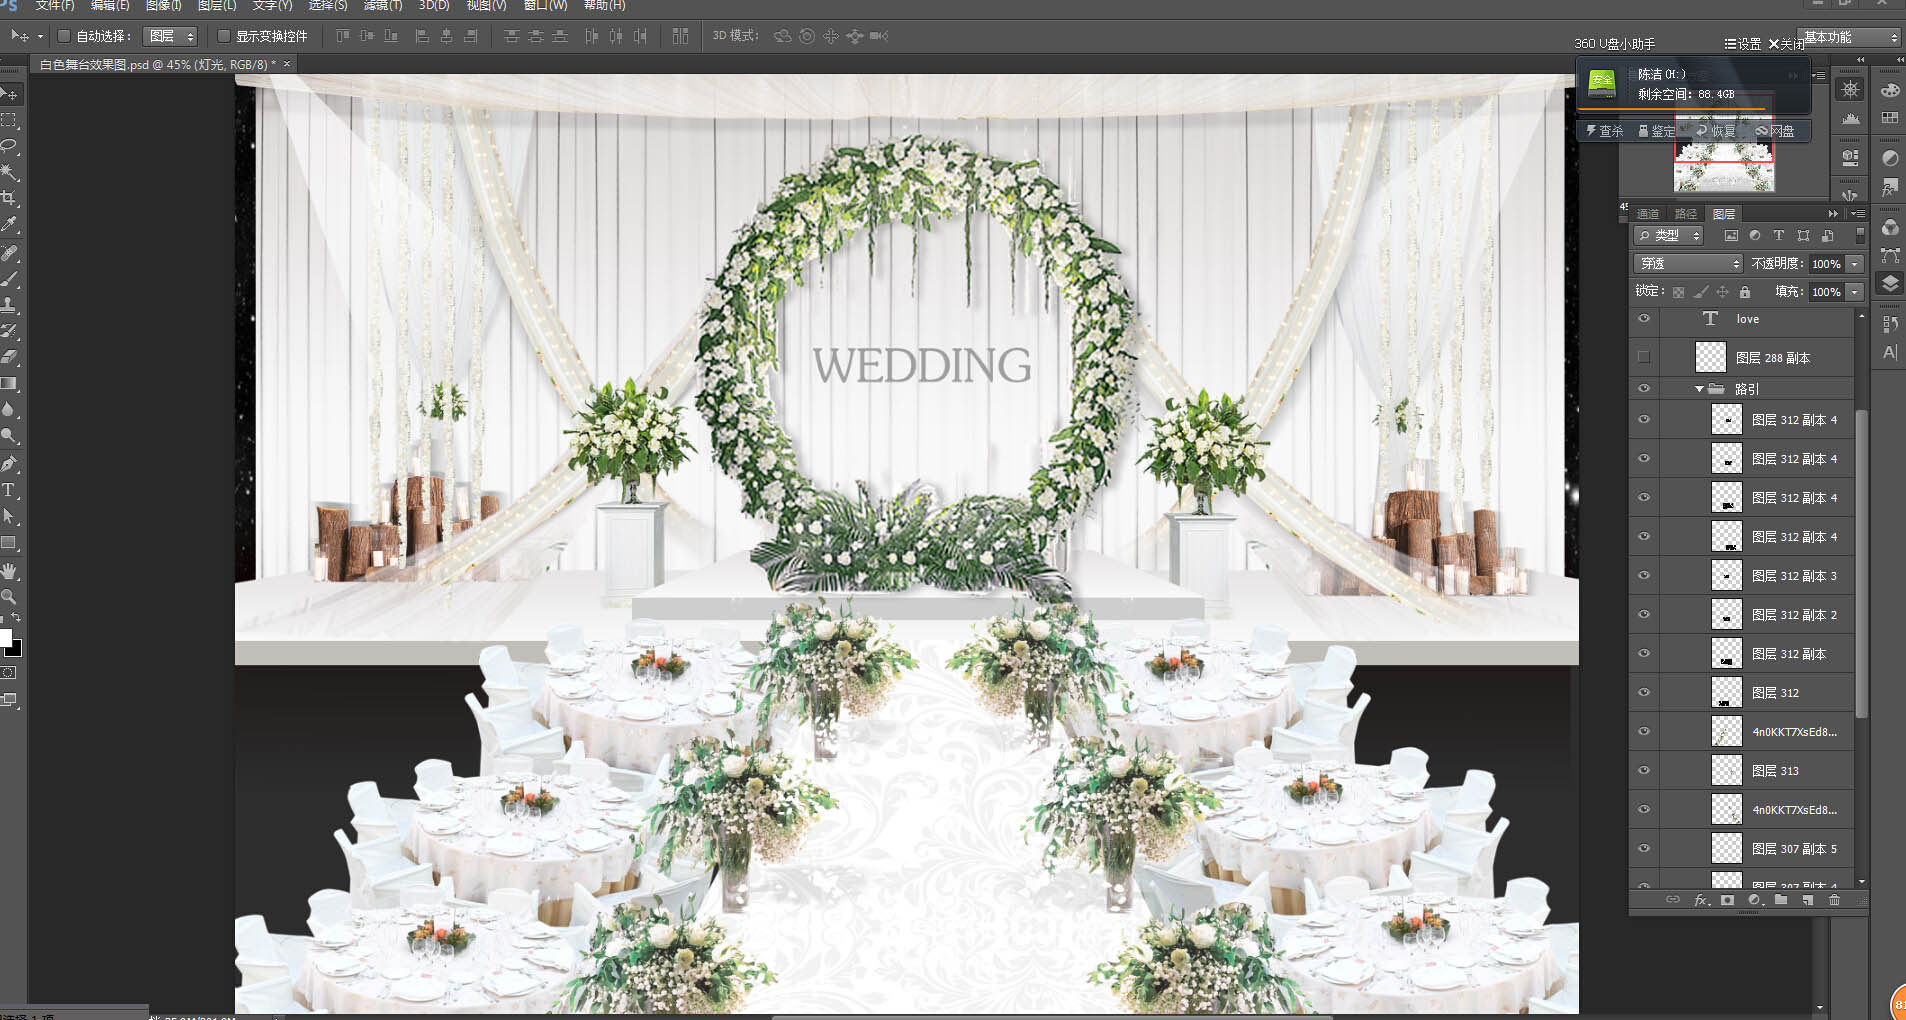Toggle visibility of the 路引 group

click(x=1644, y=389)
